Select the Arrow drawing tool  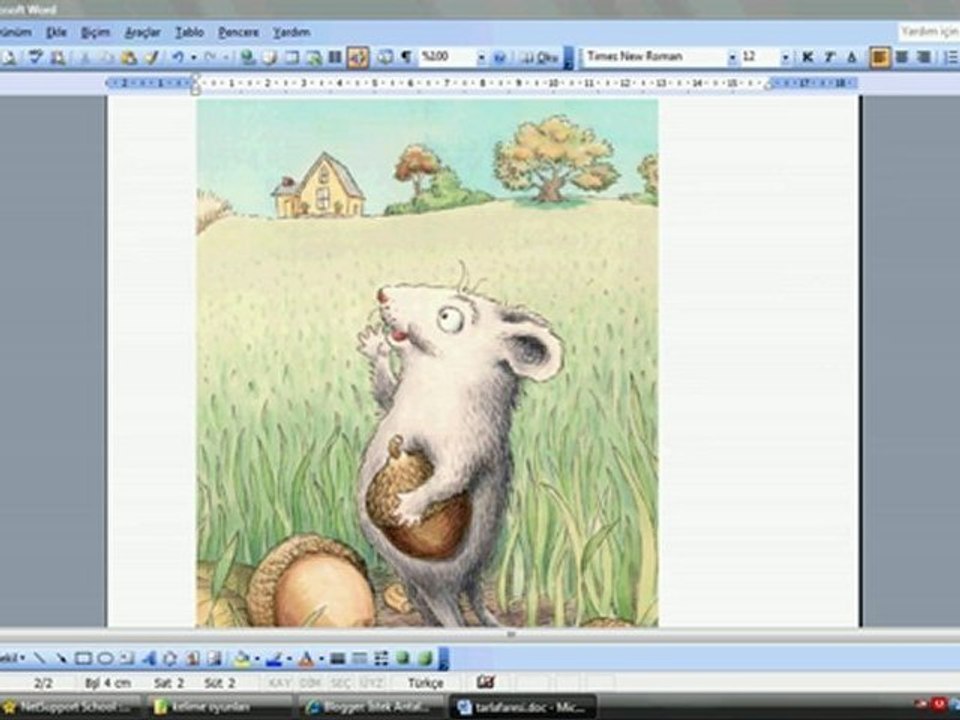pyautogui.click(x=61, y=659)
